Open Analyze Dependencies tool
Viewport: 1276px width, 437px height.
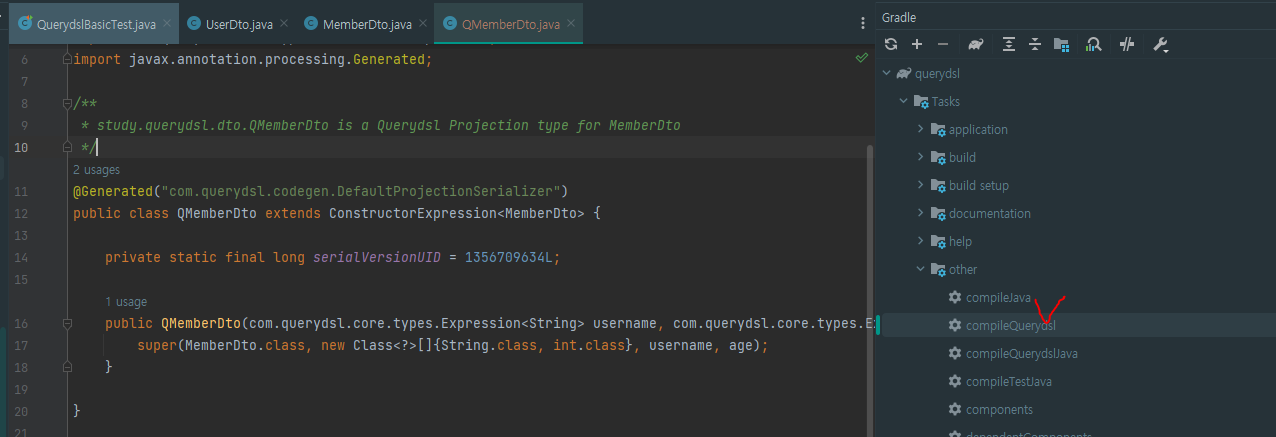1093,44
